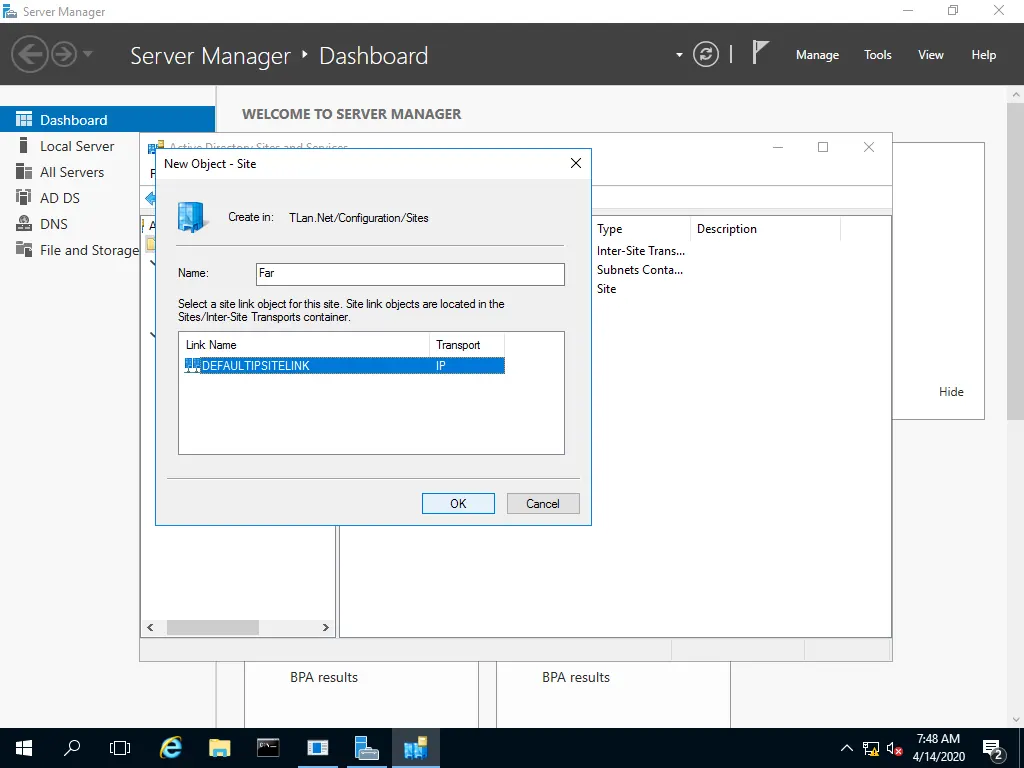The image size is (1024, 768).
Task: Select Dashboard in the sidebar
Action: [108, 120]
